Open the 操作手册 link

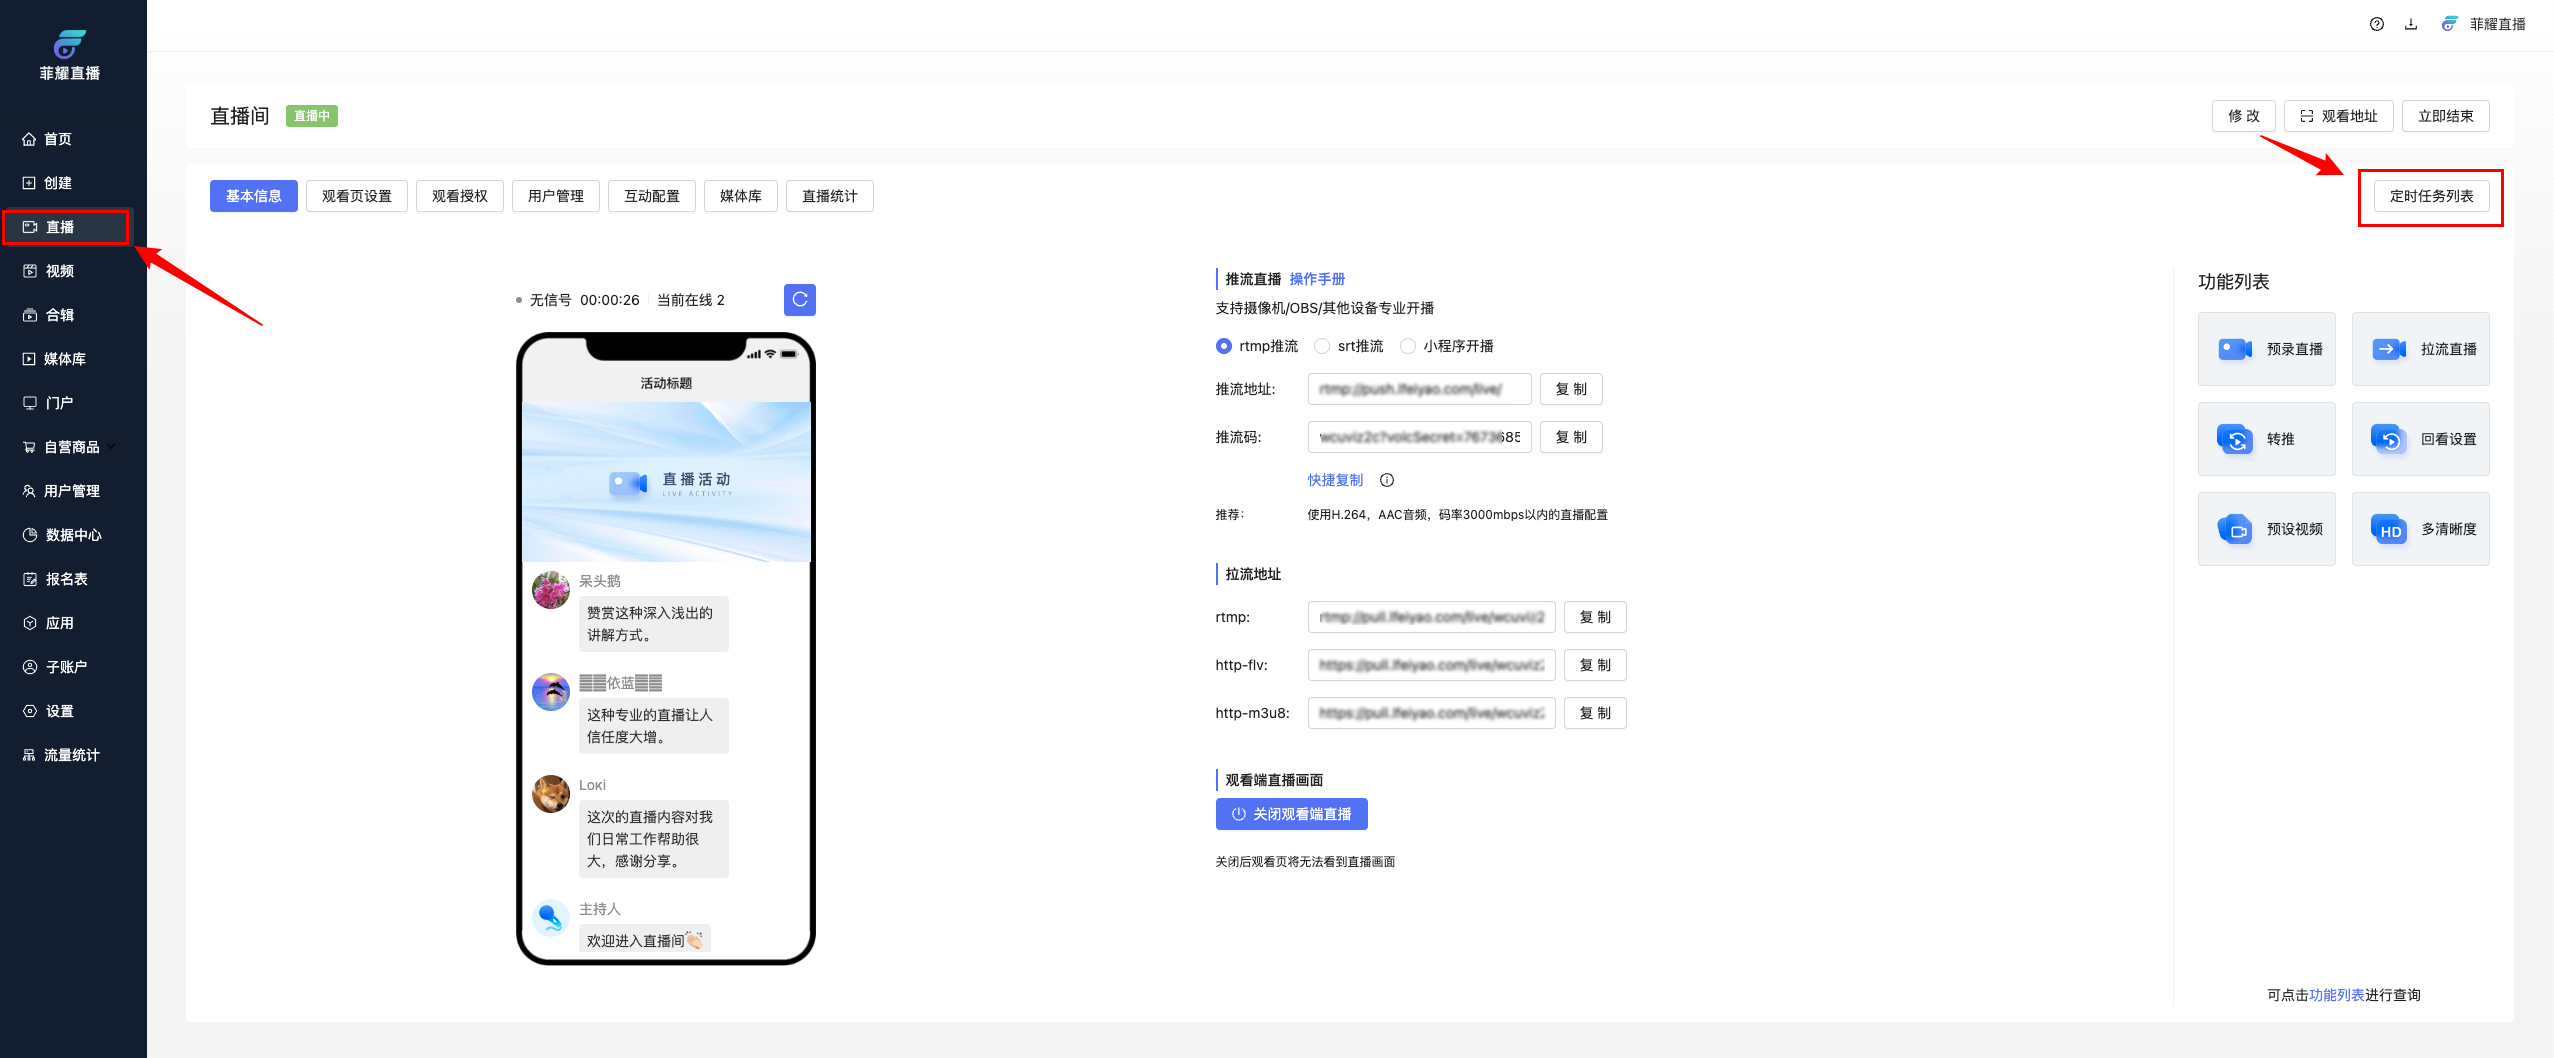pyautogui.click(x=1317, y=279)
